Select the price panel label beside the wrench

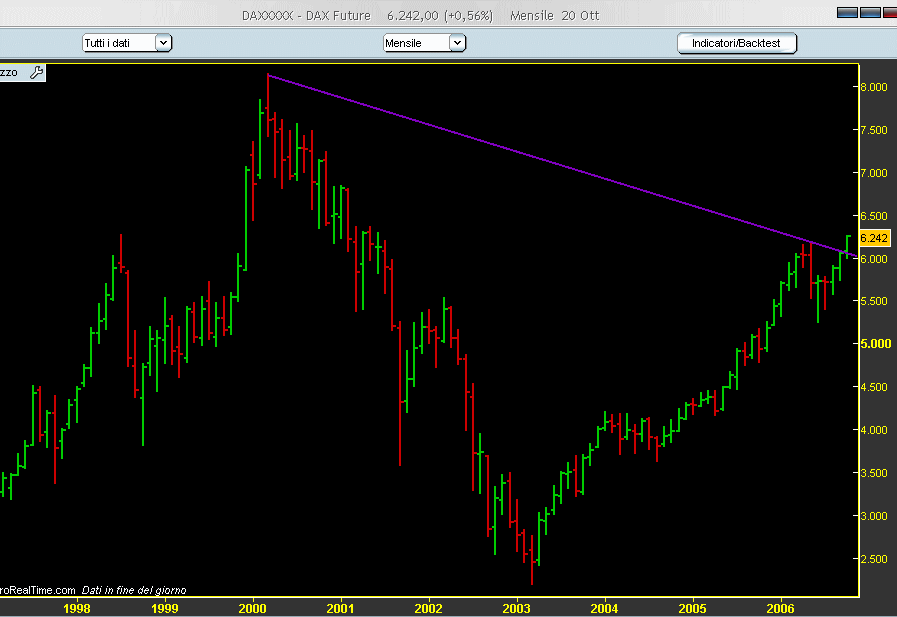(10, 72)
